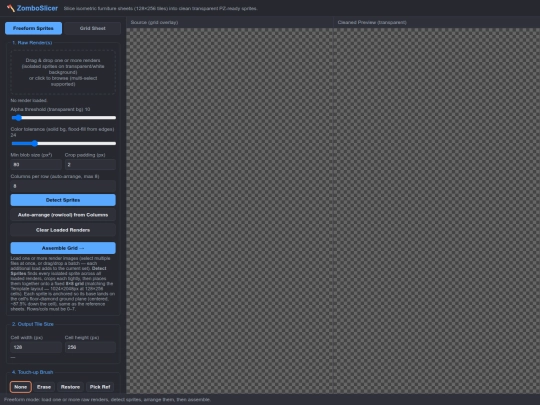Click the Assemble Grid button
Viewport: 540px width, 405px height.
tap(63, 248)
